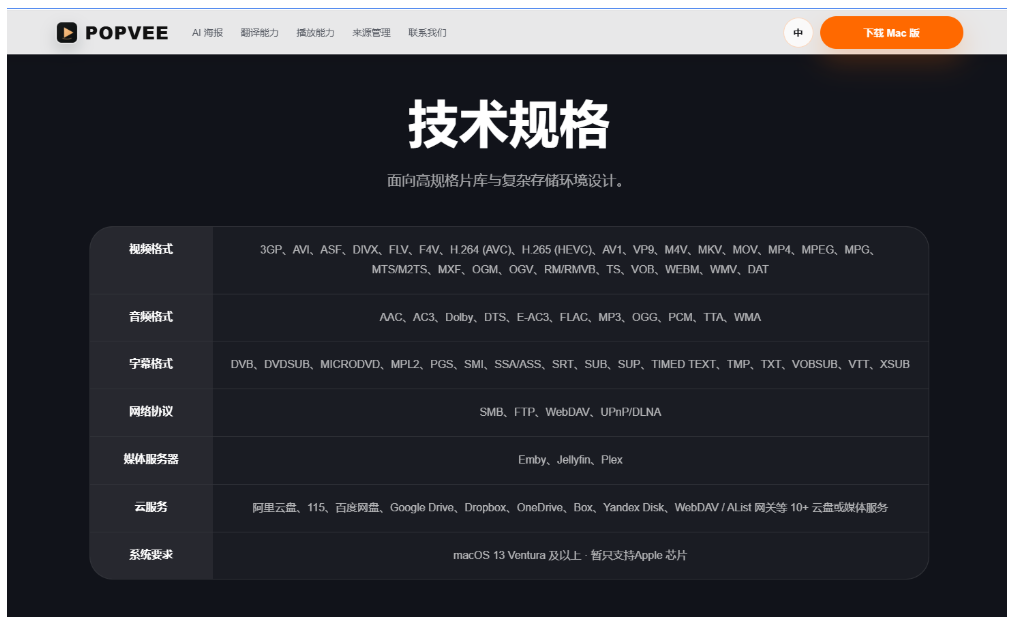Click the POPVEE brand name text
The height and width of the screenshot is (628, 1013).
[x=127, y=33]
